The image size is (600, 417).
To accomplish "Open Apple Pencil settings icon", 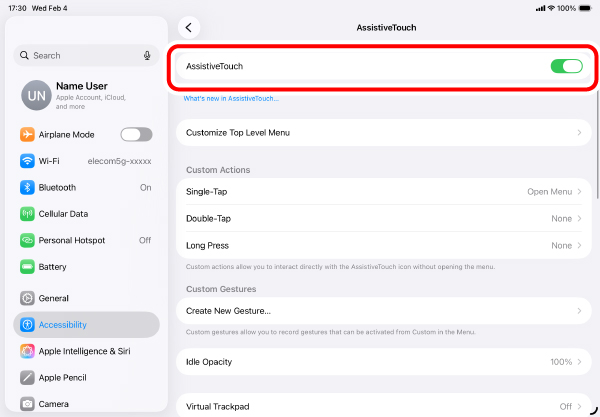I will (x=27, y=378).
